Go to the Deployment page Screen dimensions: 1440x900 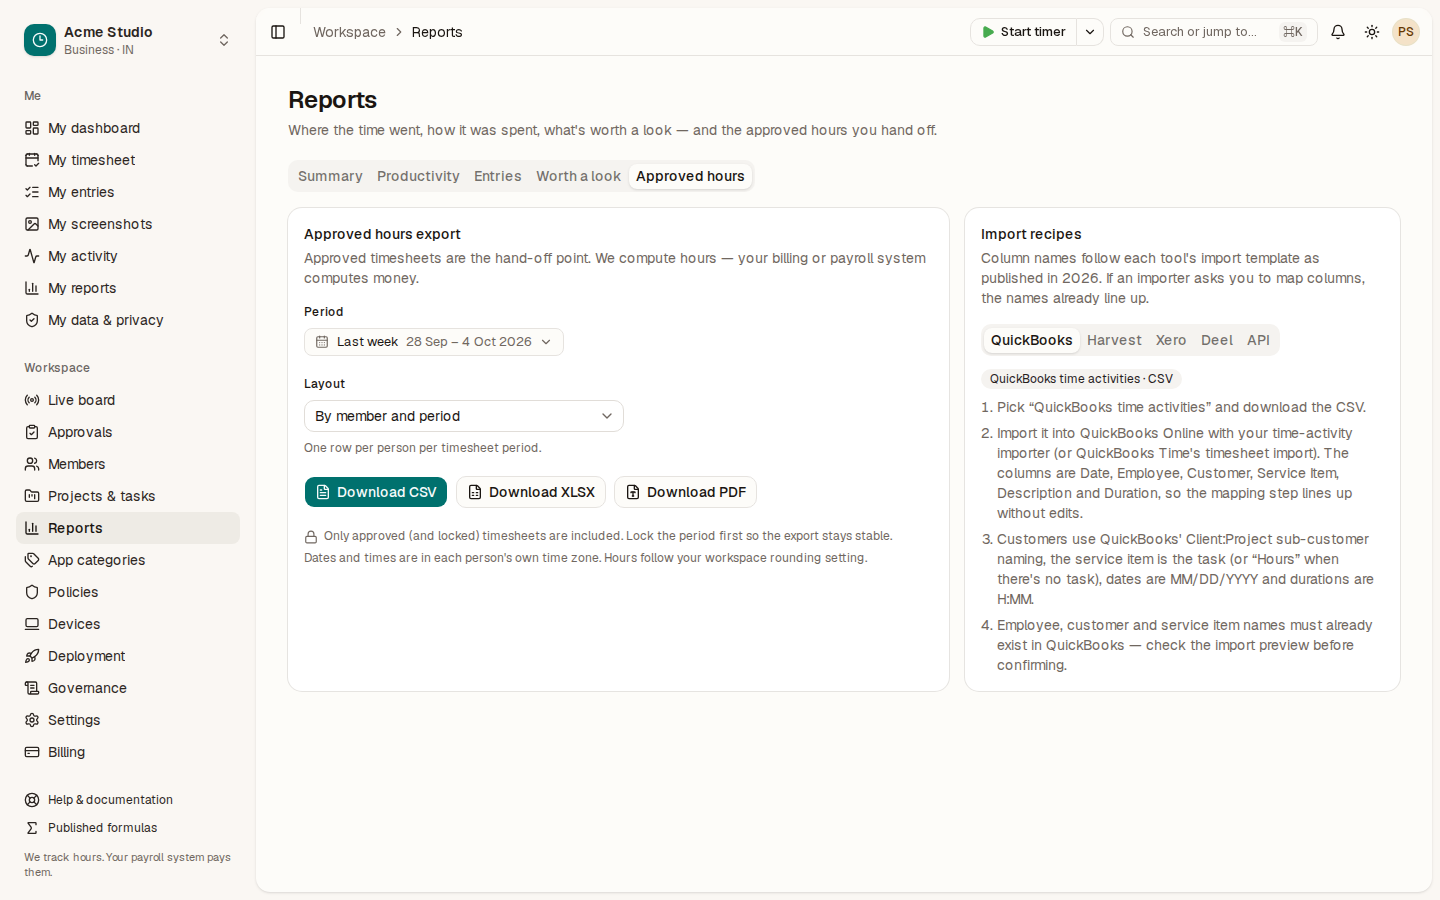coord(128,656)
